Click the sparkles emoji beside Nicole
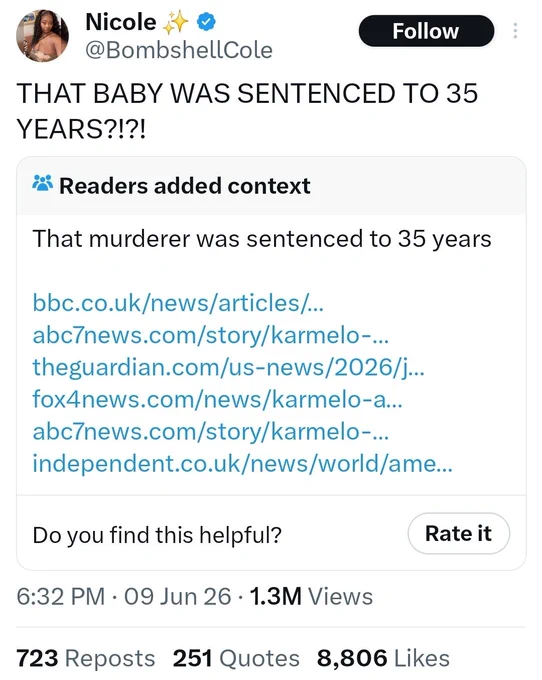542x680 pixels. point(176,23)
